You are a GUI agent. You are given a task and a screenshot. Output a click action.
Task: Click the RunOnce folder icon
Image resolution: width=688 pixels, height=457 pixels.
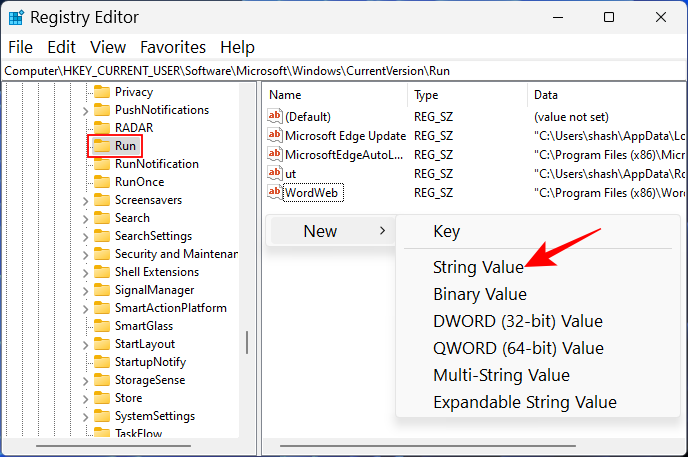click(x=101, y=182)
